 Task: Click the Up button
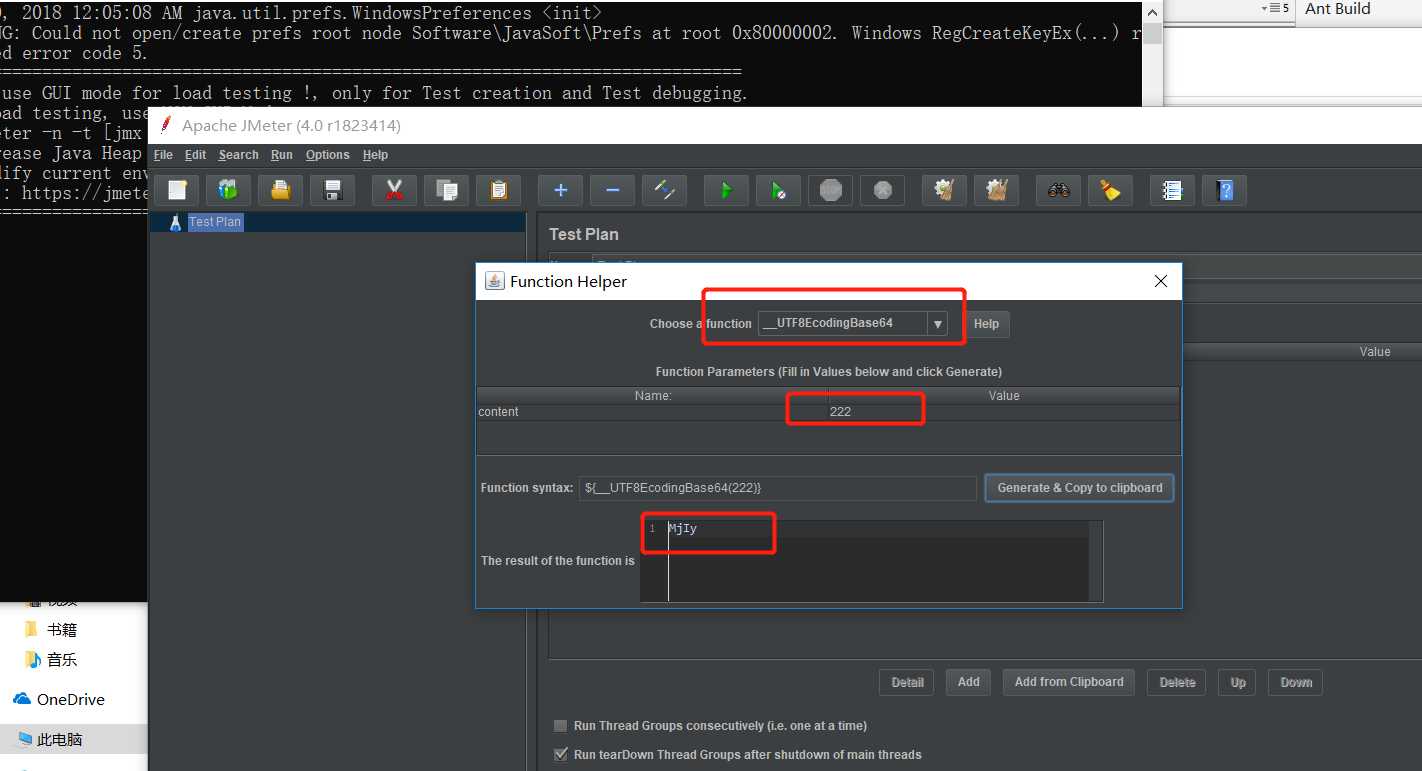[x=1238, y=682]
